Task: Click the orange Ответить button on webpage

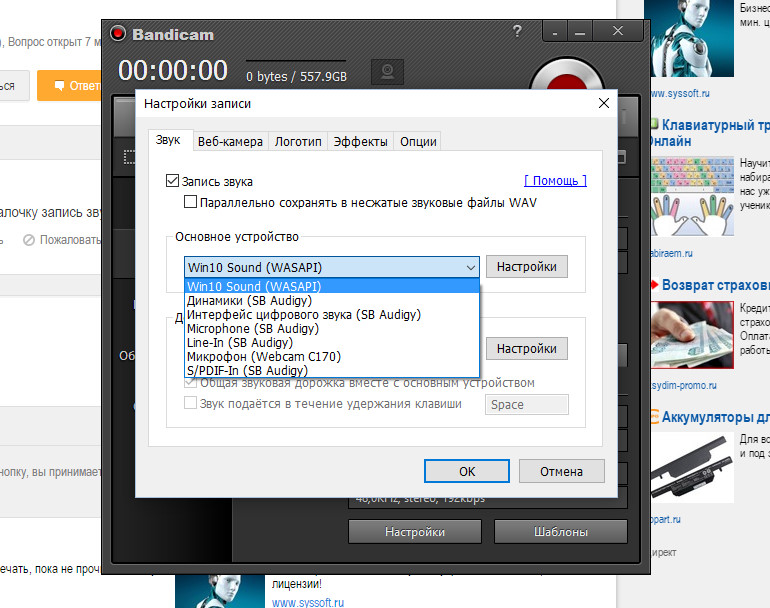Action: click(x=69, y=85)
